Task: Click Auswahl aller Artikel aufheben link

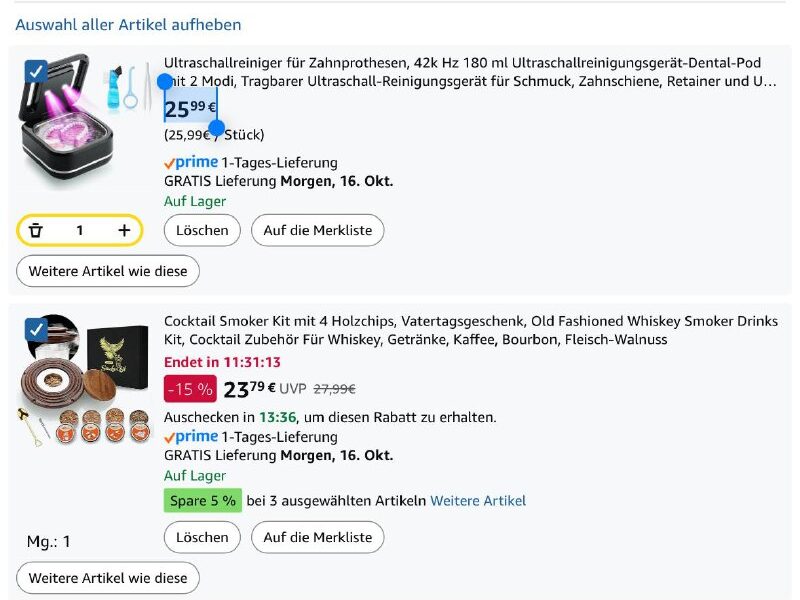Action: point(128,24)
